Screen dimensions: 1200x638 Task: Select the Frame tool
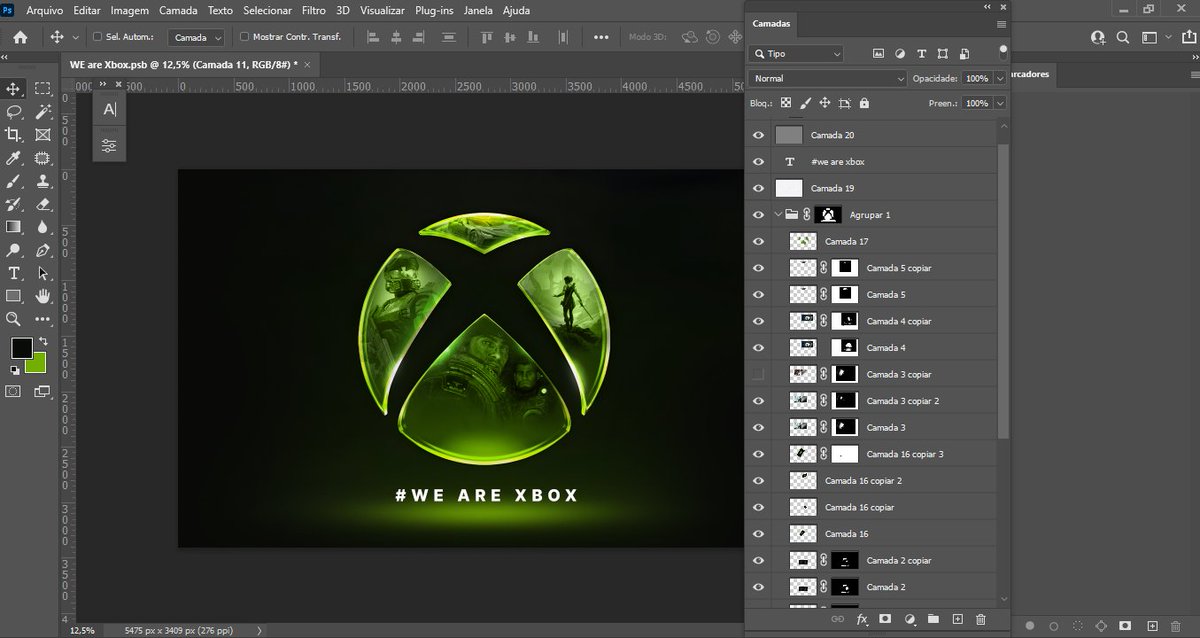[x=43, y=135]
